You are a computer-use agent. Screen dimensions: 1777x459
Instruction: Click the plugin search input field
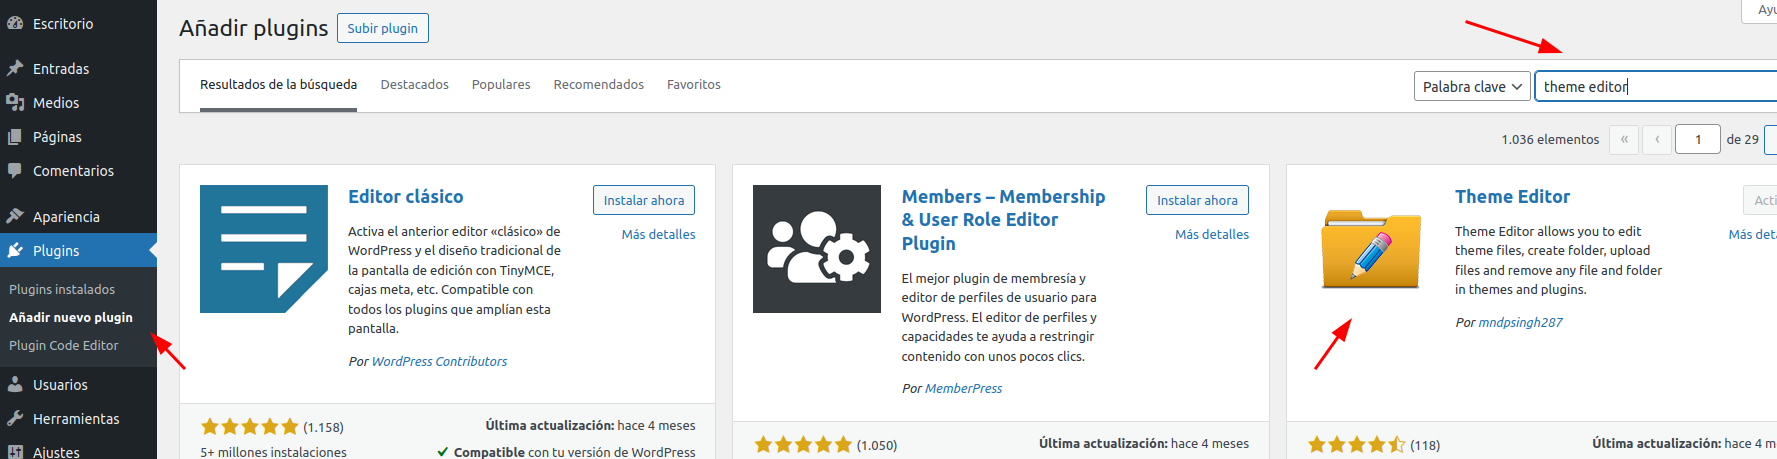1656,86
